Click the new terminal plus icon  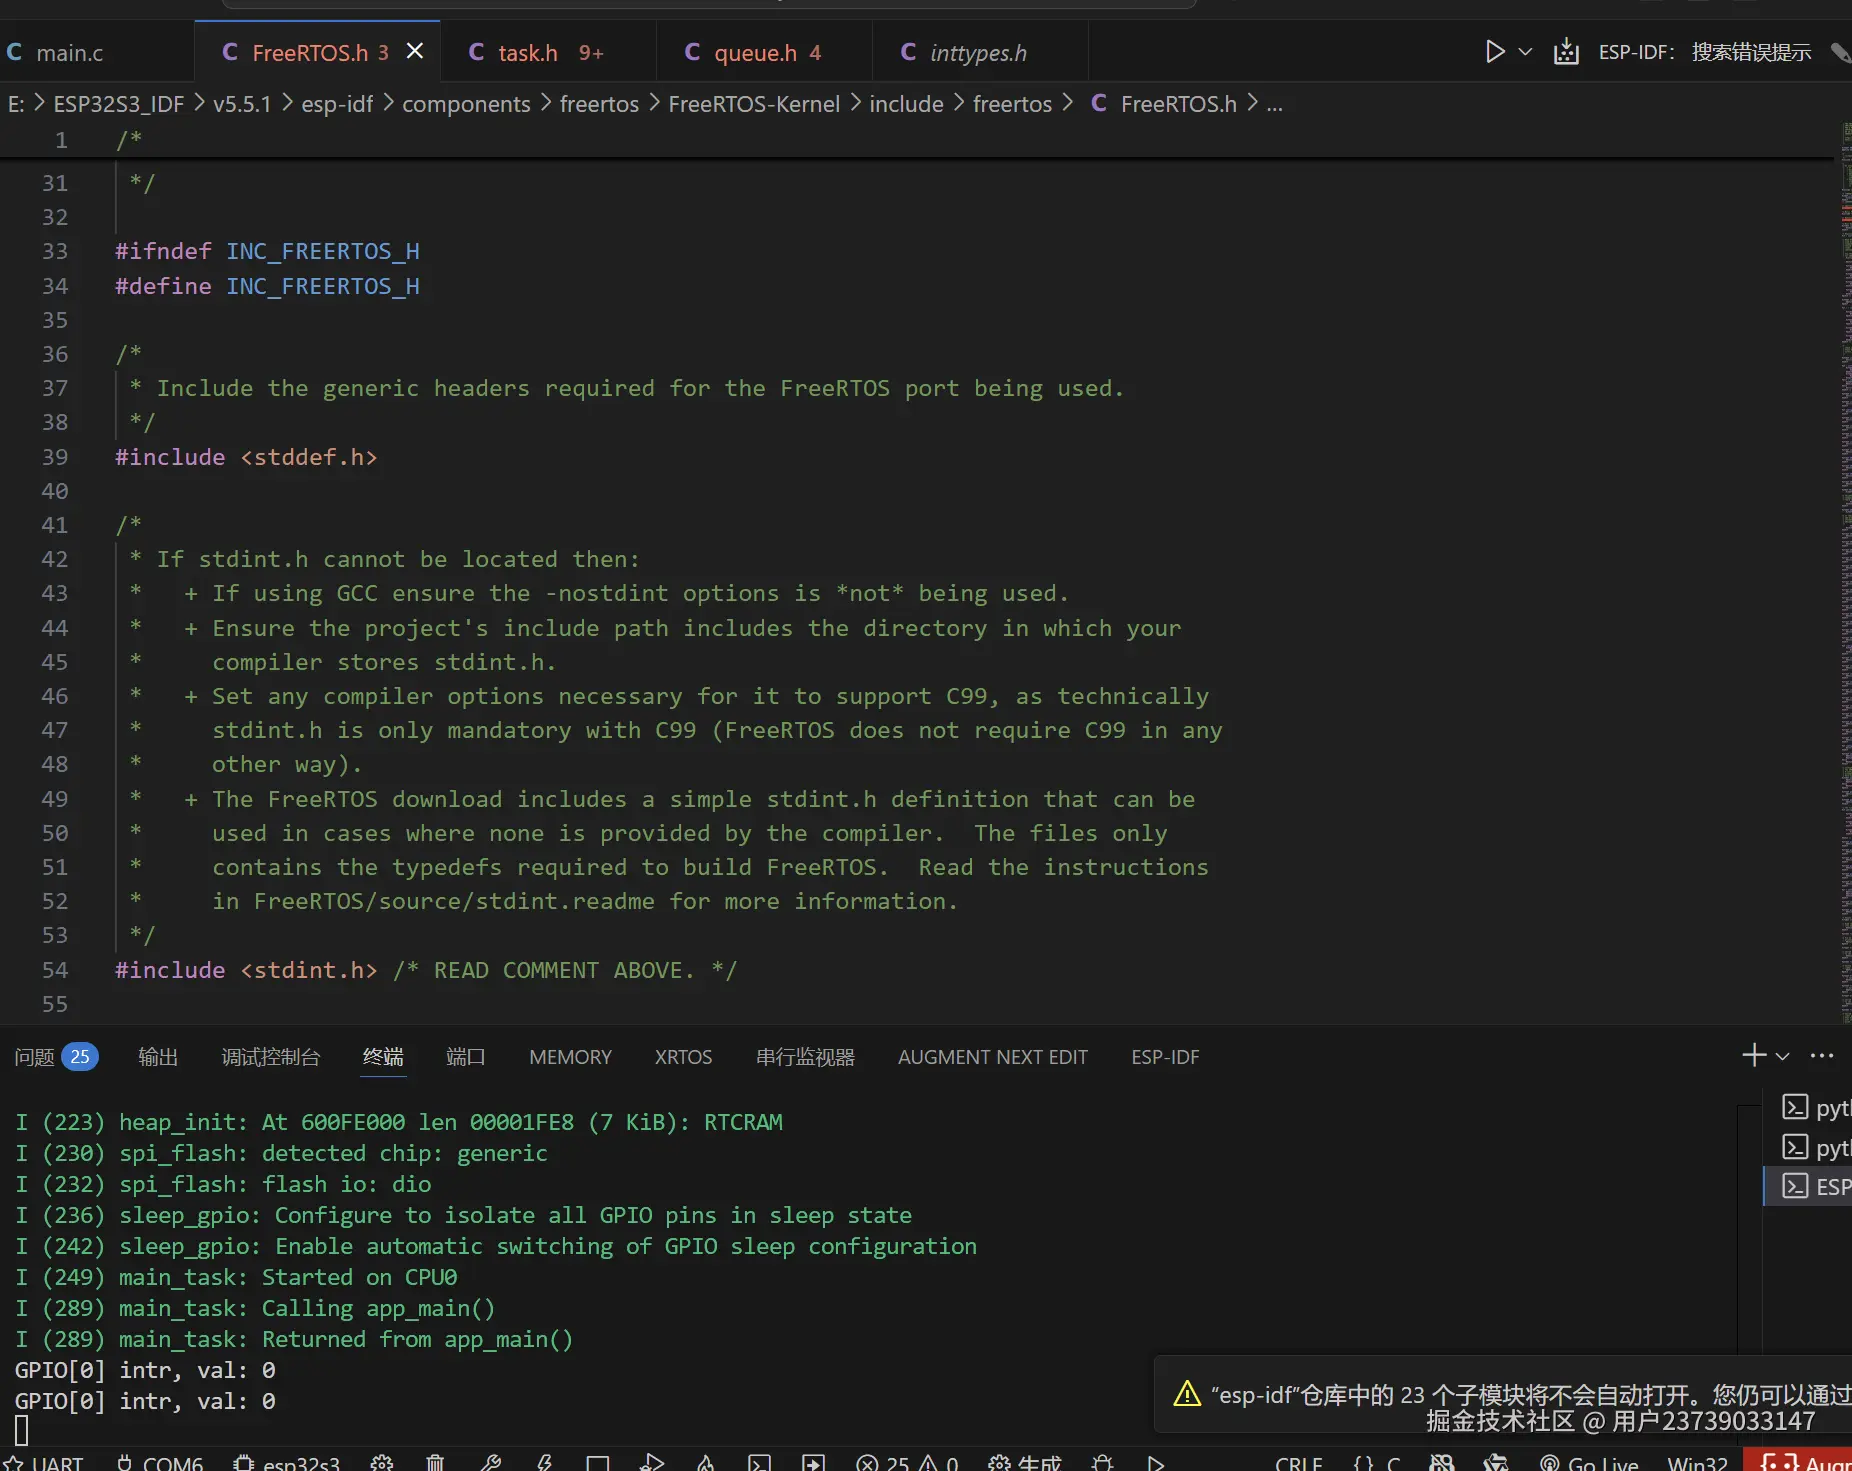[x=1753, y=1055]
